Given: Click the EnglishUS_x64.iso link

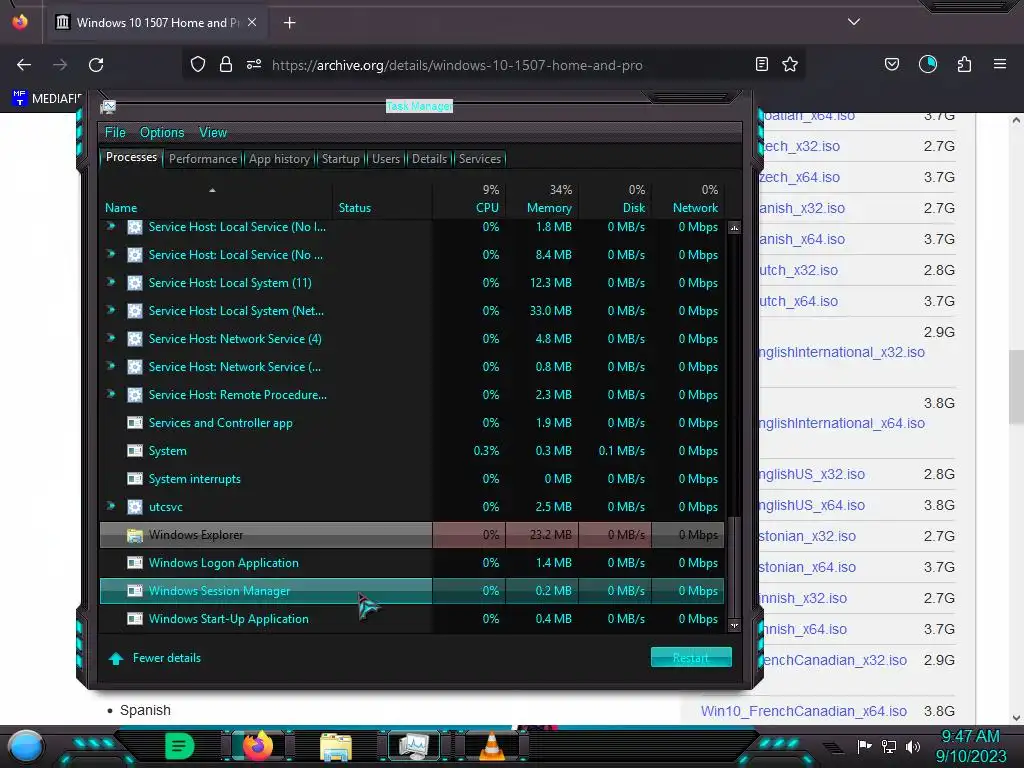Looking at the screenshot, I should (x=810, y=505).
